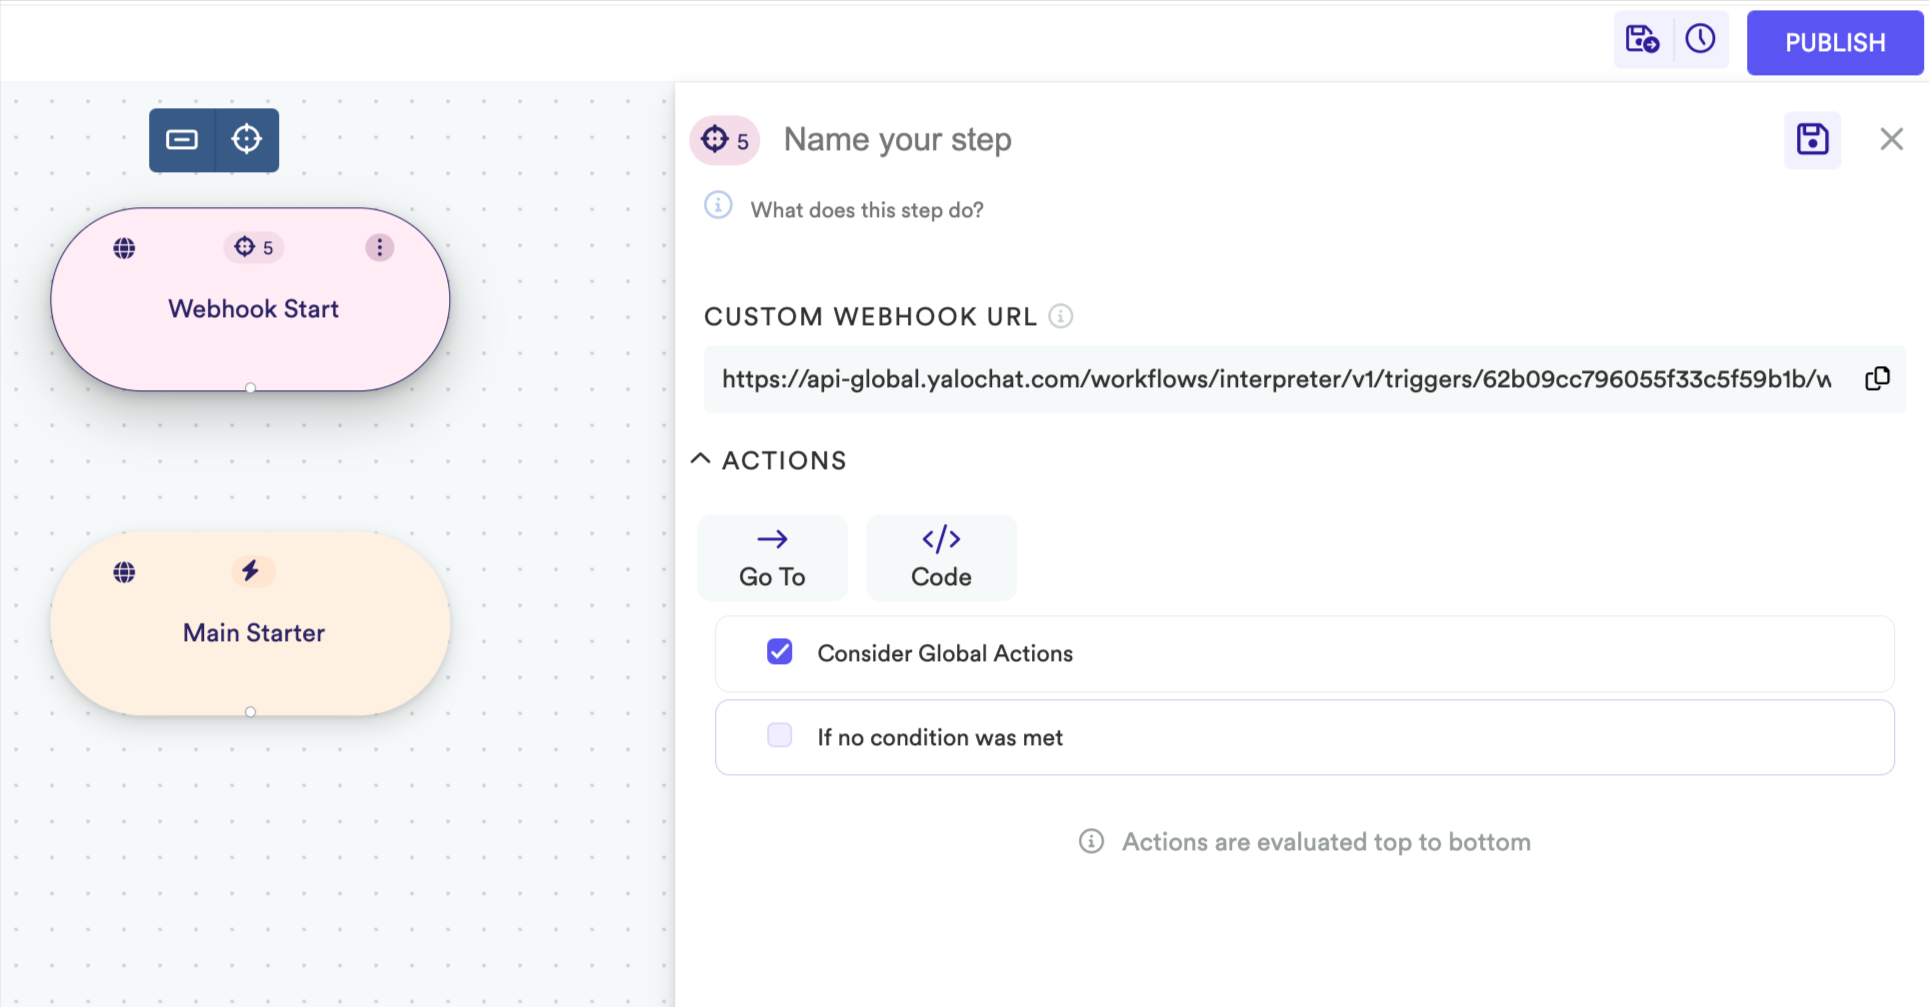Uncheck Consider Global Actions checkbox
The image size is (1929, 1007).
point(780,652)
